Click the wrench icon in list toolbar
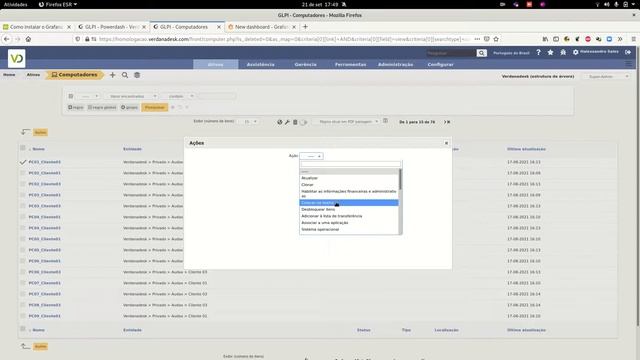The image size is (640, 360). [x=287, y=122]
